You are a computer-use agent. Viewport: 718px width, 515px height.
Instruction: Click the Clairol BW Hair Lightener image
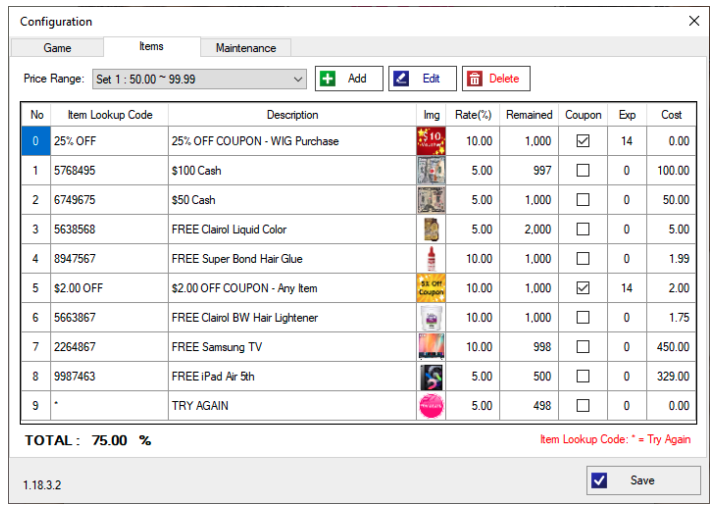(x=431, y=318)
